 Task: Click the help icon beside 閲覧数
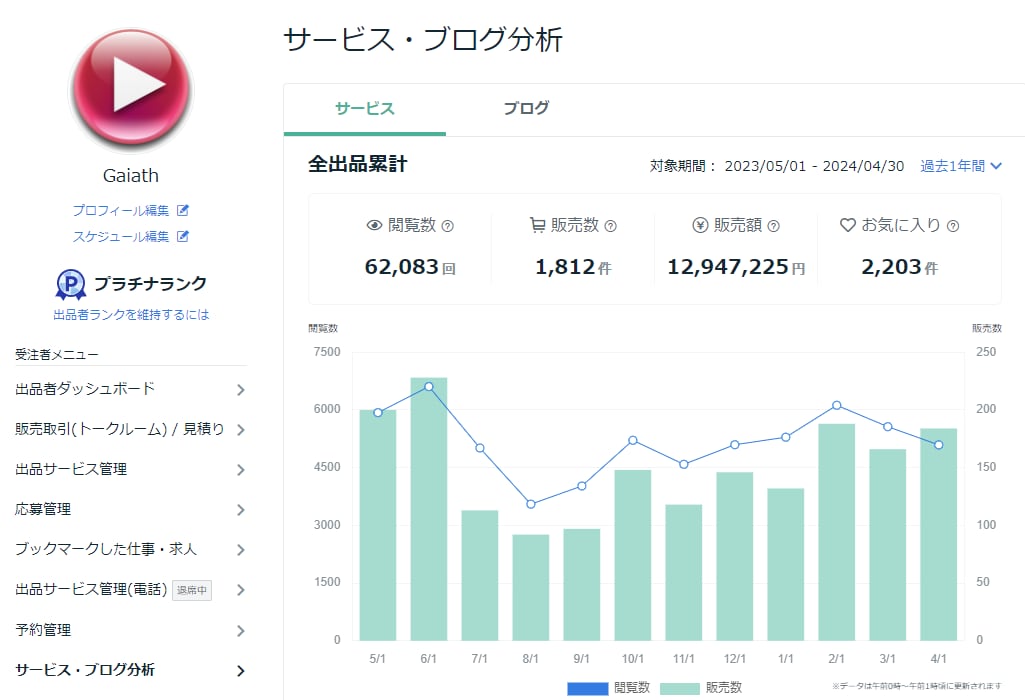448,226
